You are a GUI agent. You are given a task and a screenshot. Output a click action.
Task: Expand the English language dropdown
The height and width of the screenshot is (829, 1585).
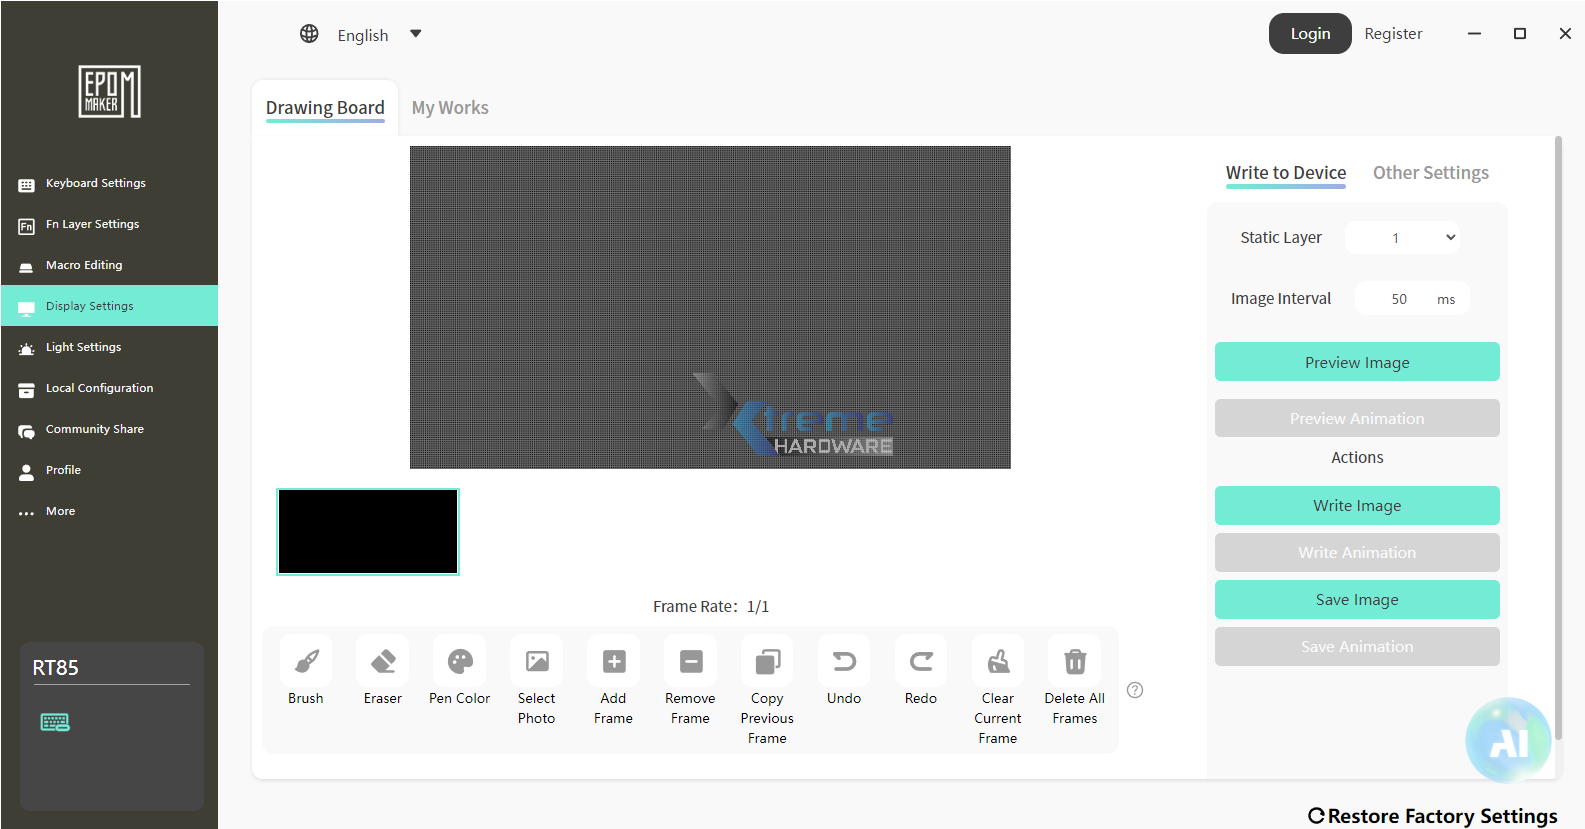click(x=416, y=35)
